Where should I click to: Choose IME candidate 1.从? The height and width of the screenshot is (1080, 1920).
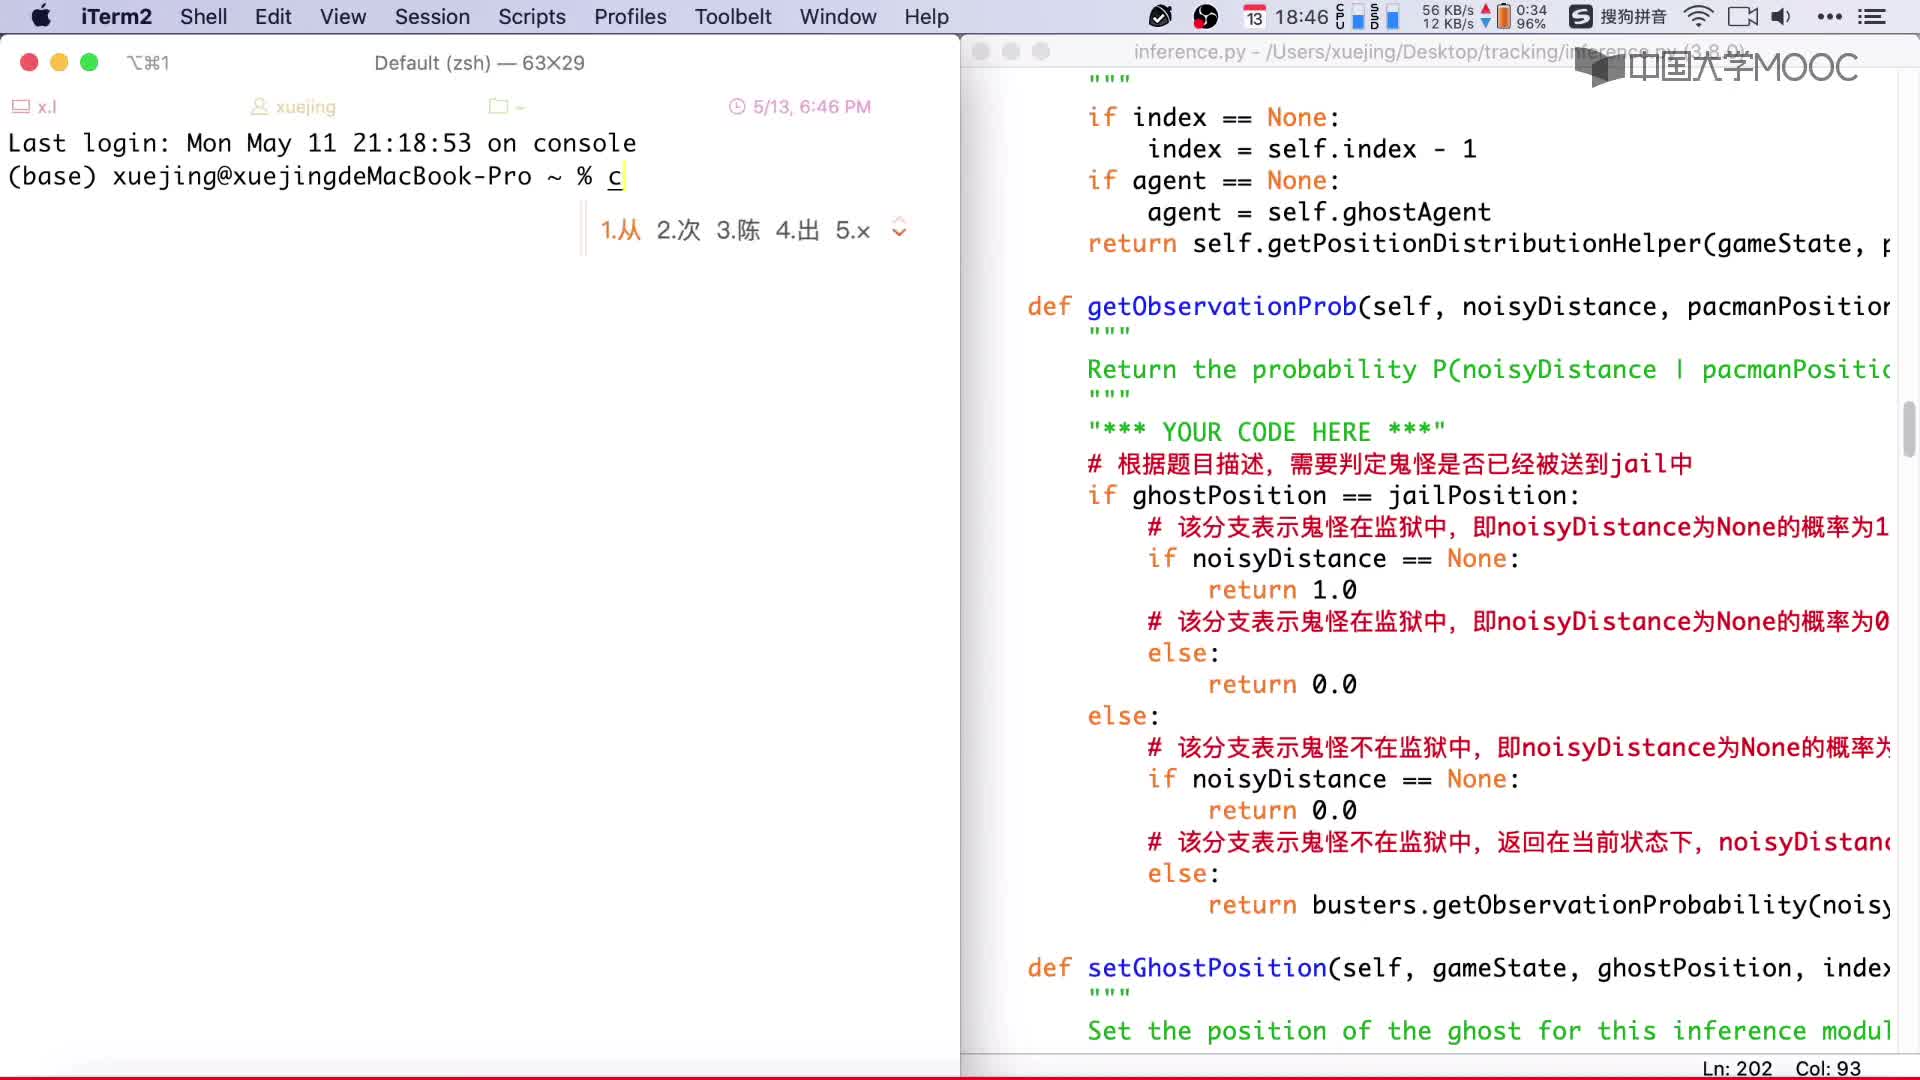pyautogui.click(x=620, y=230)
